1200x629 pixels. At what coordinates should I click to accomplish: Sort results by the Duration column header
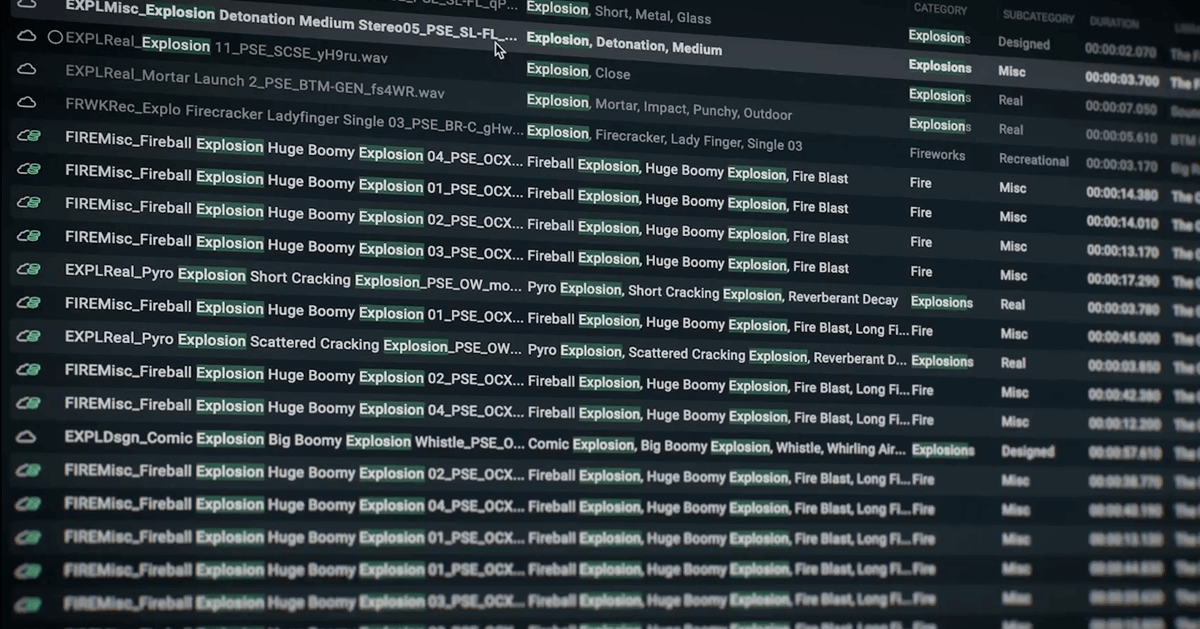[1115, 22]
